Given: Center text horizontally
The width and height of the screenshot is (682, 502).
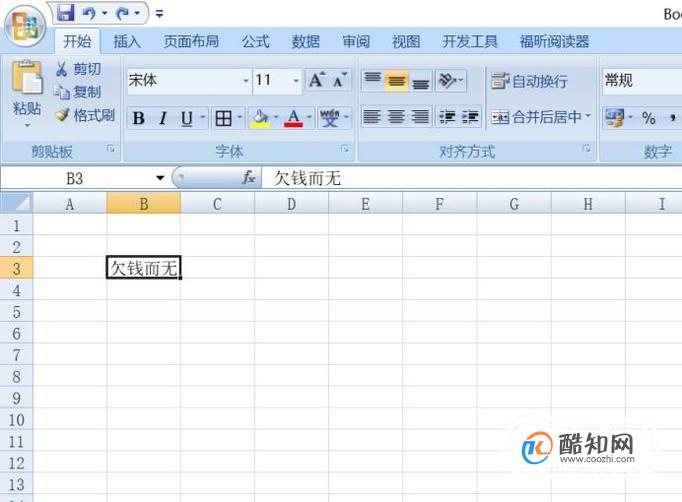Looking at the screenshot, I should tap(396, 117).
